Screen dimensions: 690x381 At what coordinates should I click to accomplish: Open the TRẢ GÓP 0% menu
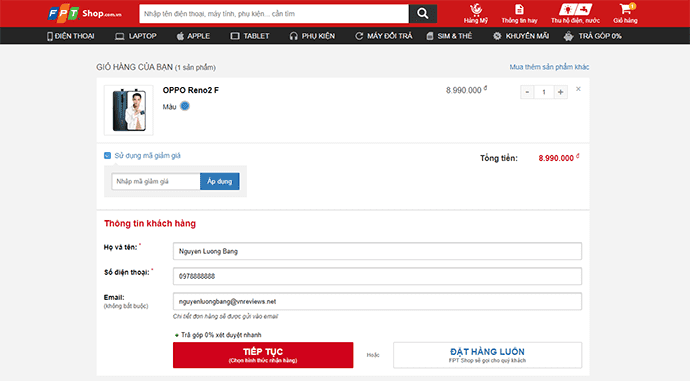(593, 36)
